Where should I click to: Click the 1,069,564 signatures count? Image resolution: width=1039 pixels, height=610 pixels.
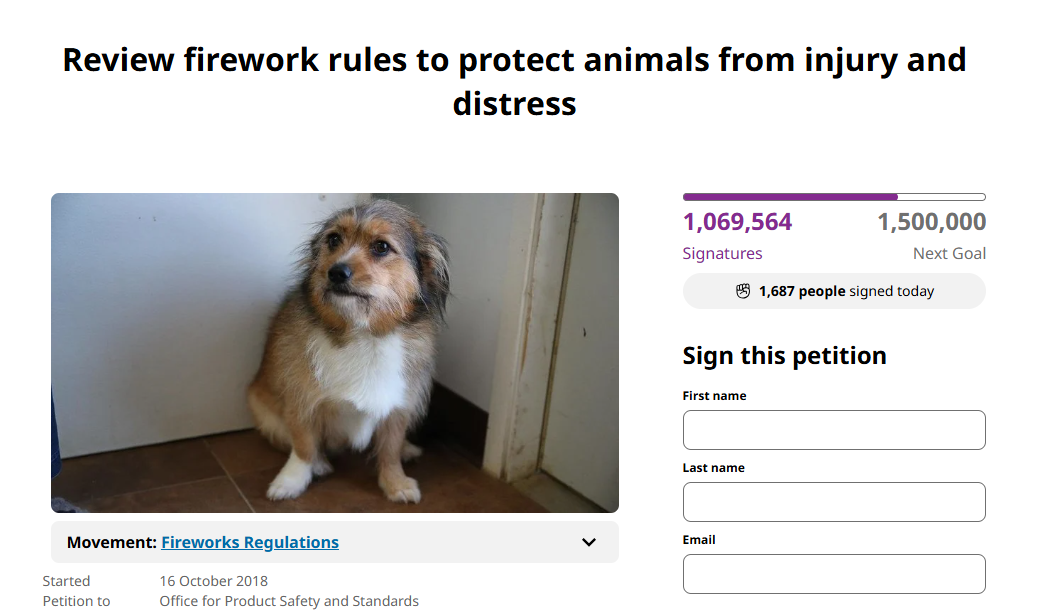[737, 221]
